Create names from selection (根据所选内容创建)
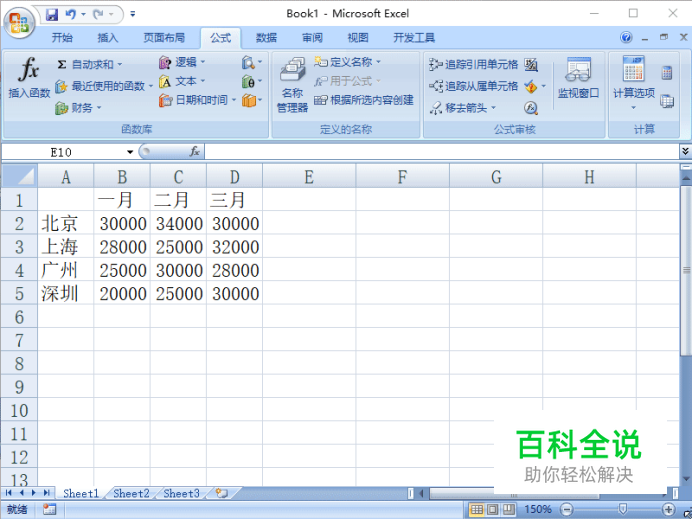692x519 pixels. pyautogui.click(x=364, y=100)
